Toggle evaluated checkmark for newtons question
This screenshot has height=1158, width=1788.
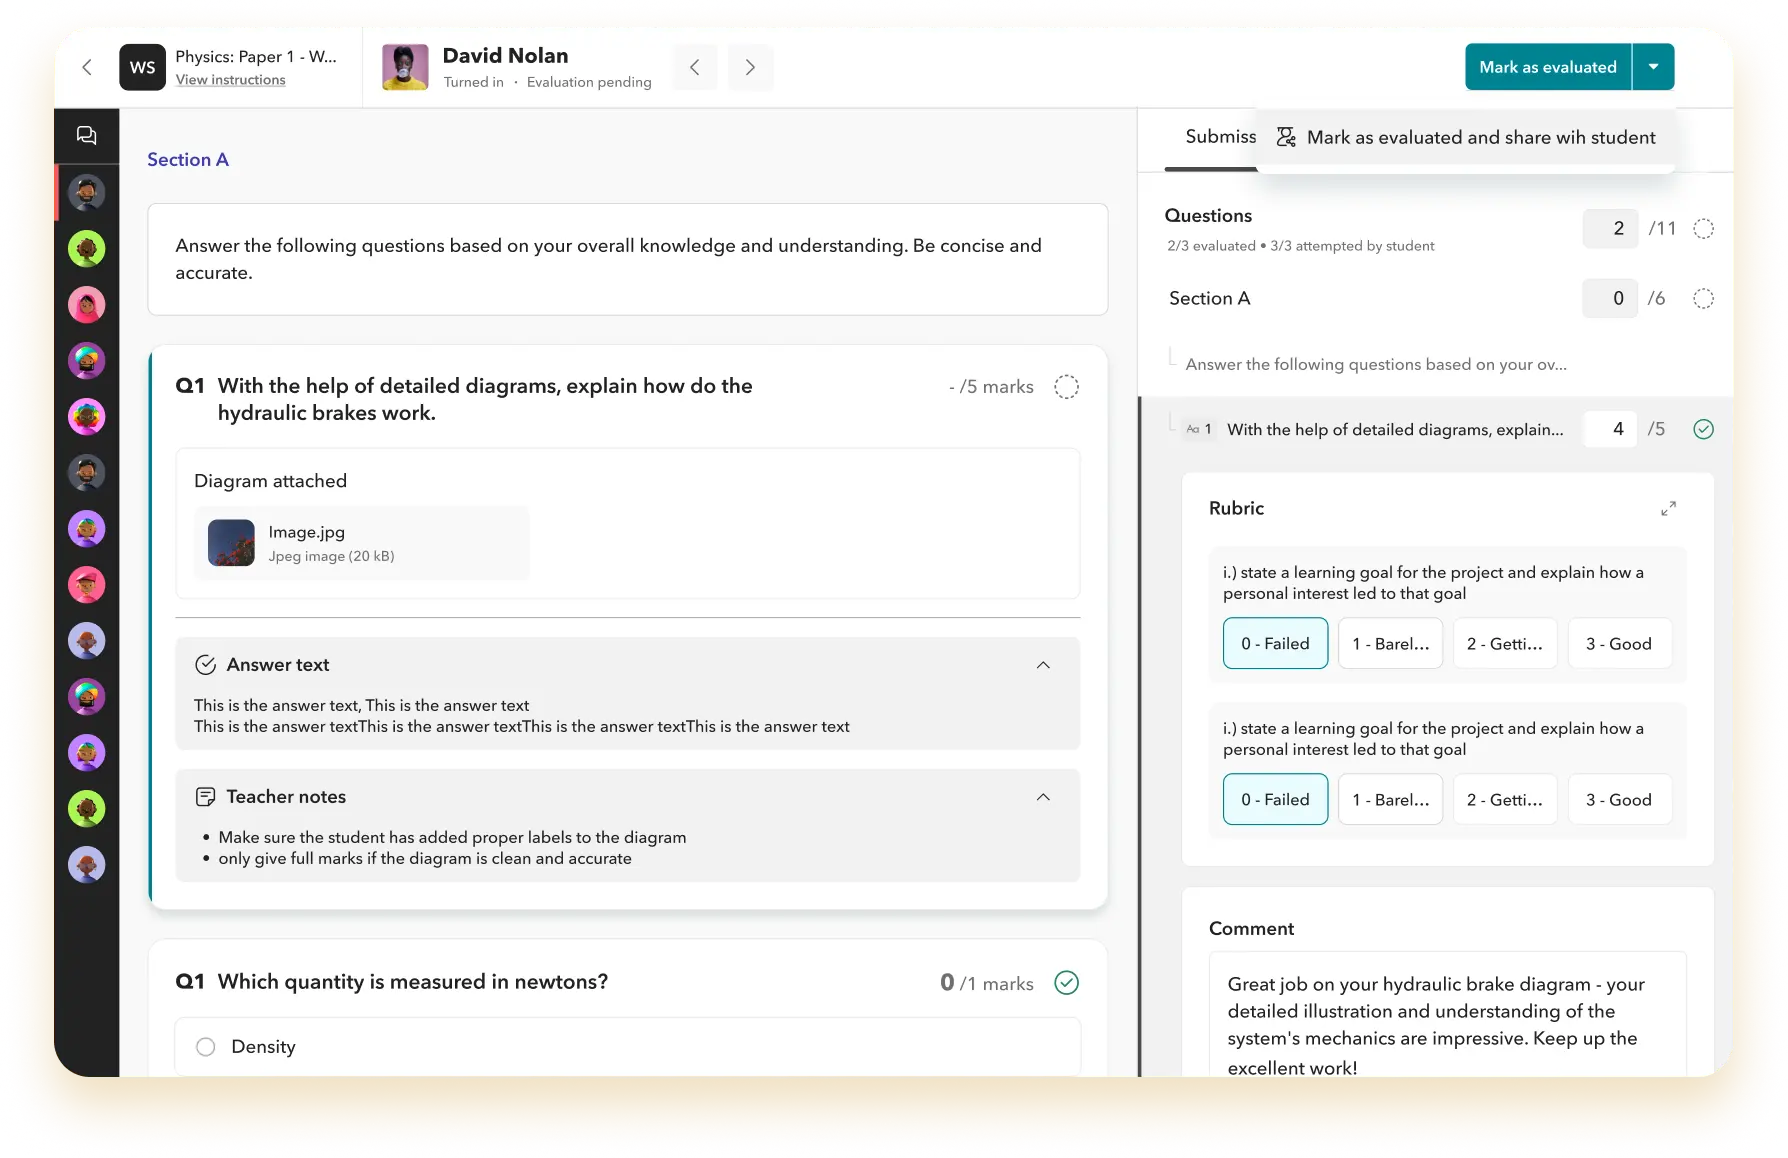pyautogui.click(x=1066, y=983)
